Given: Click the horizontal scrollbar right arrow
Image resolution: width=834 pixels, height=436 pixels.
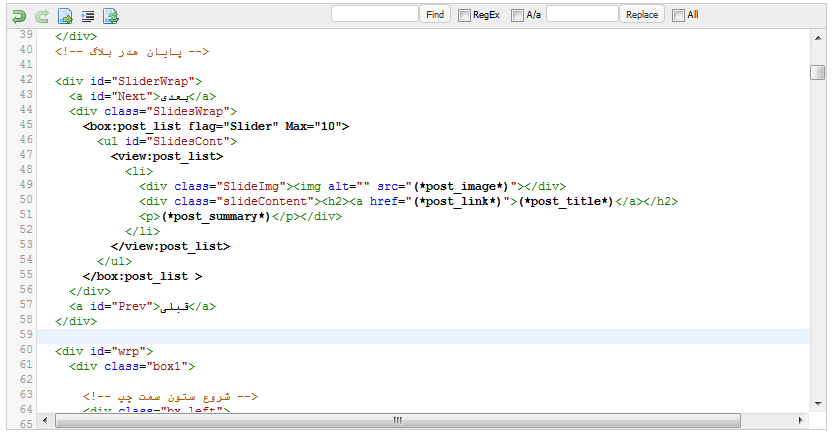Looking at the screenshot, I should coord(801,420).
